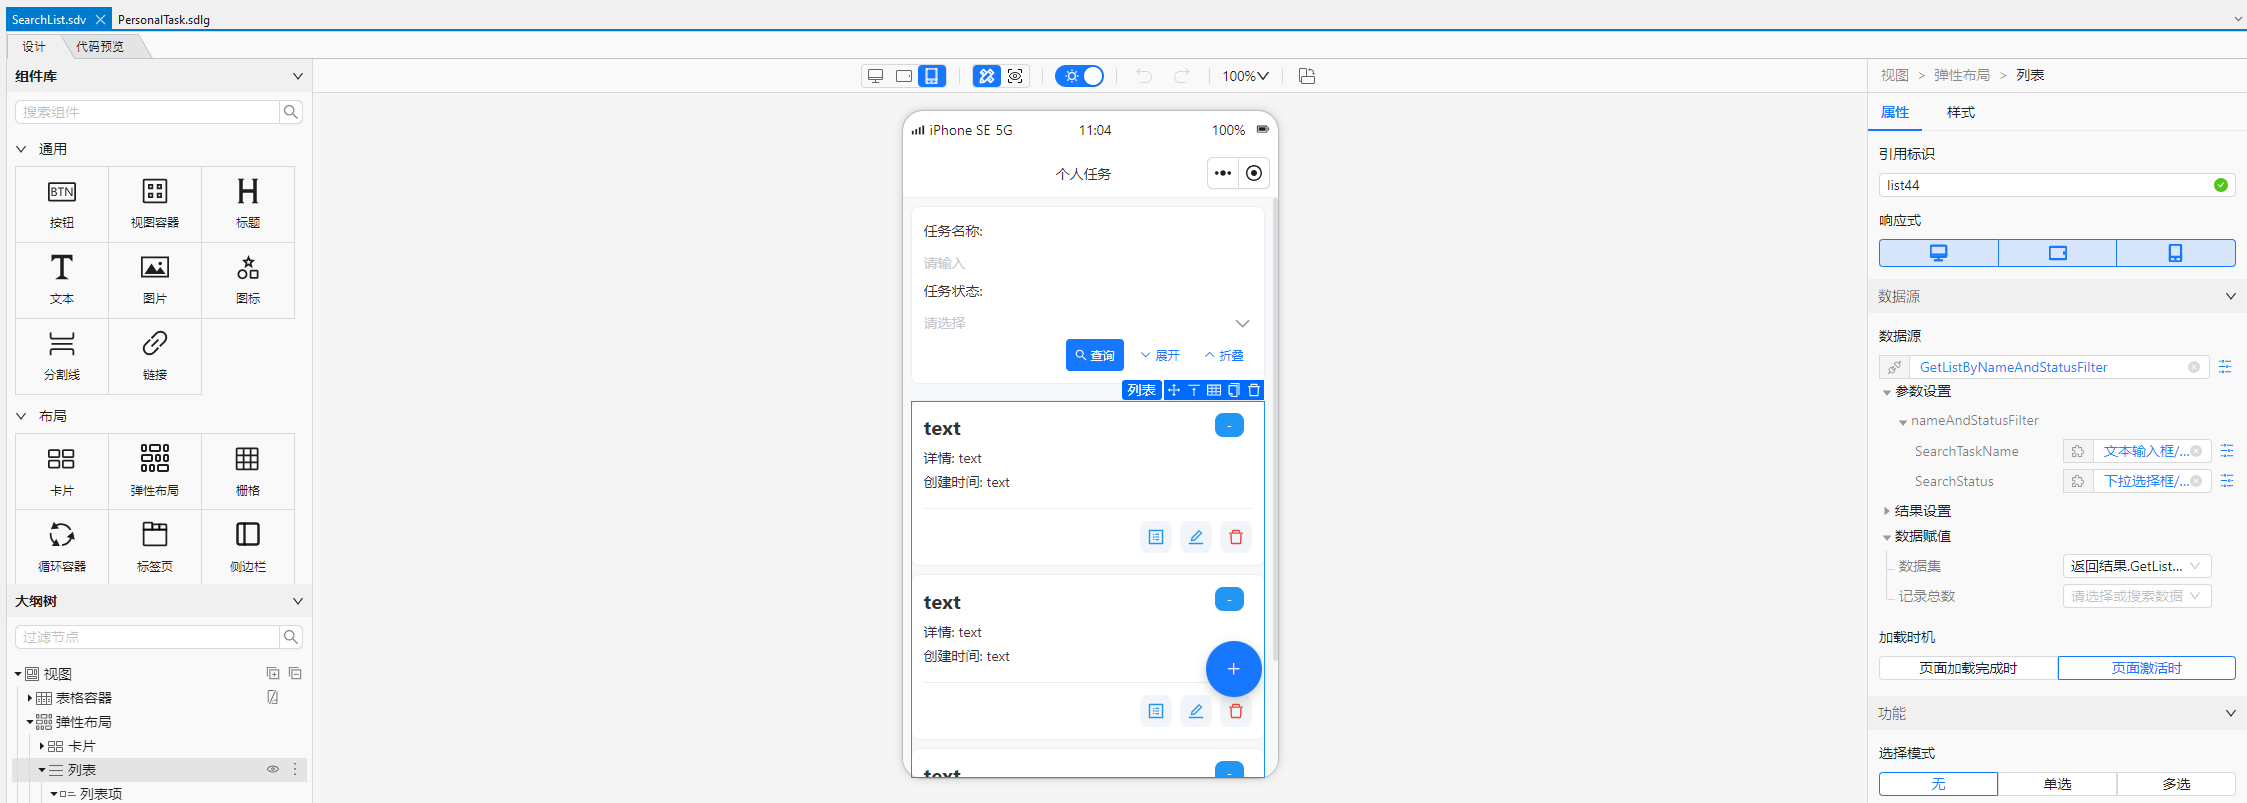This screenshot has height=803, width=2247.
Task: Pick the 链接 link component
Action: pyautogui.click(x=155, y=356)
